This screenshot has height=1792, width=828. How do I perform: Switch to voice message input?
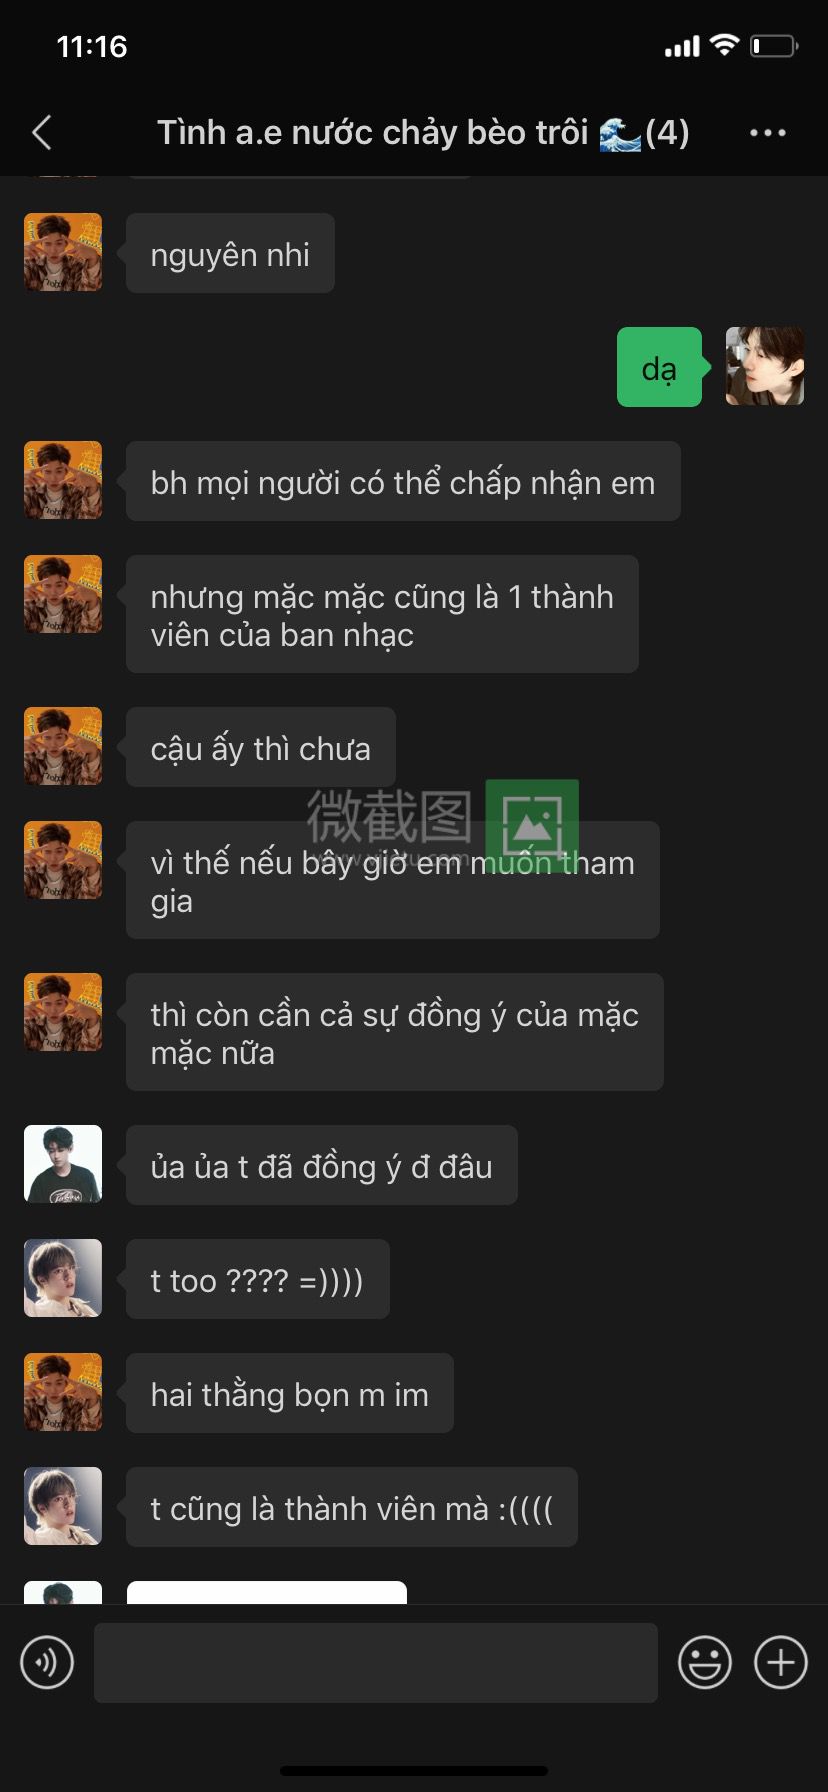(47, 1663)
